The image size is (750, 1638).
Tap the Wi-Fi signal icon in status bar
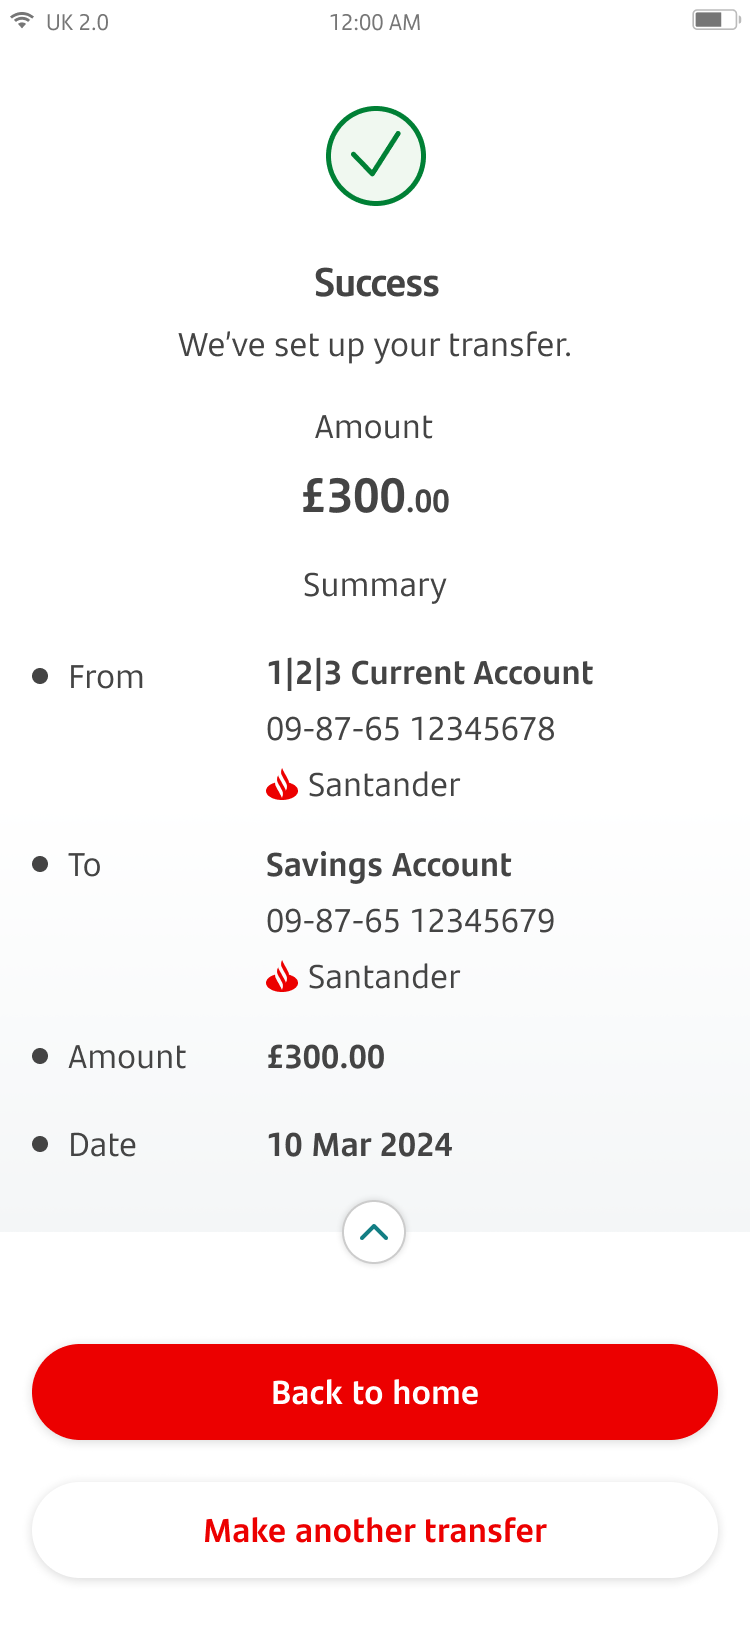tap(22, 21)
